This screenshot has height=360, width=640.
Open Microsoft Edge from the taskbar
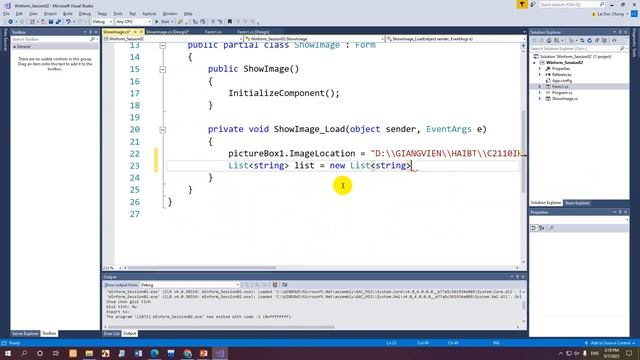(155, 353)
